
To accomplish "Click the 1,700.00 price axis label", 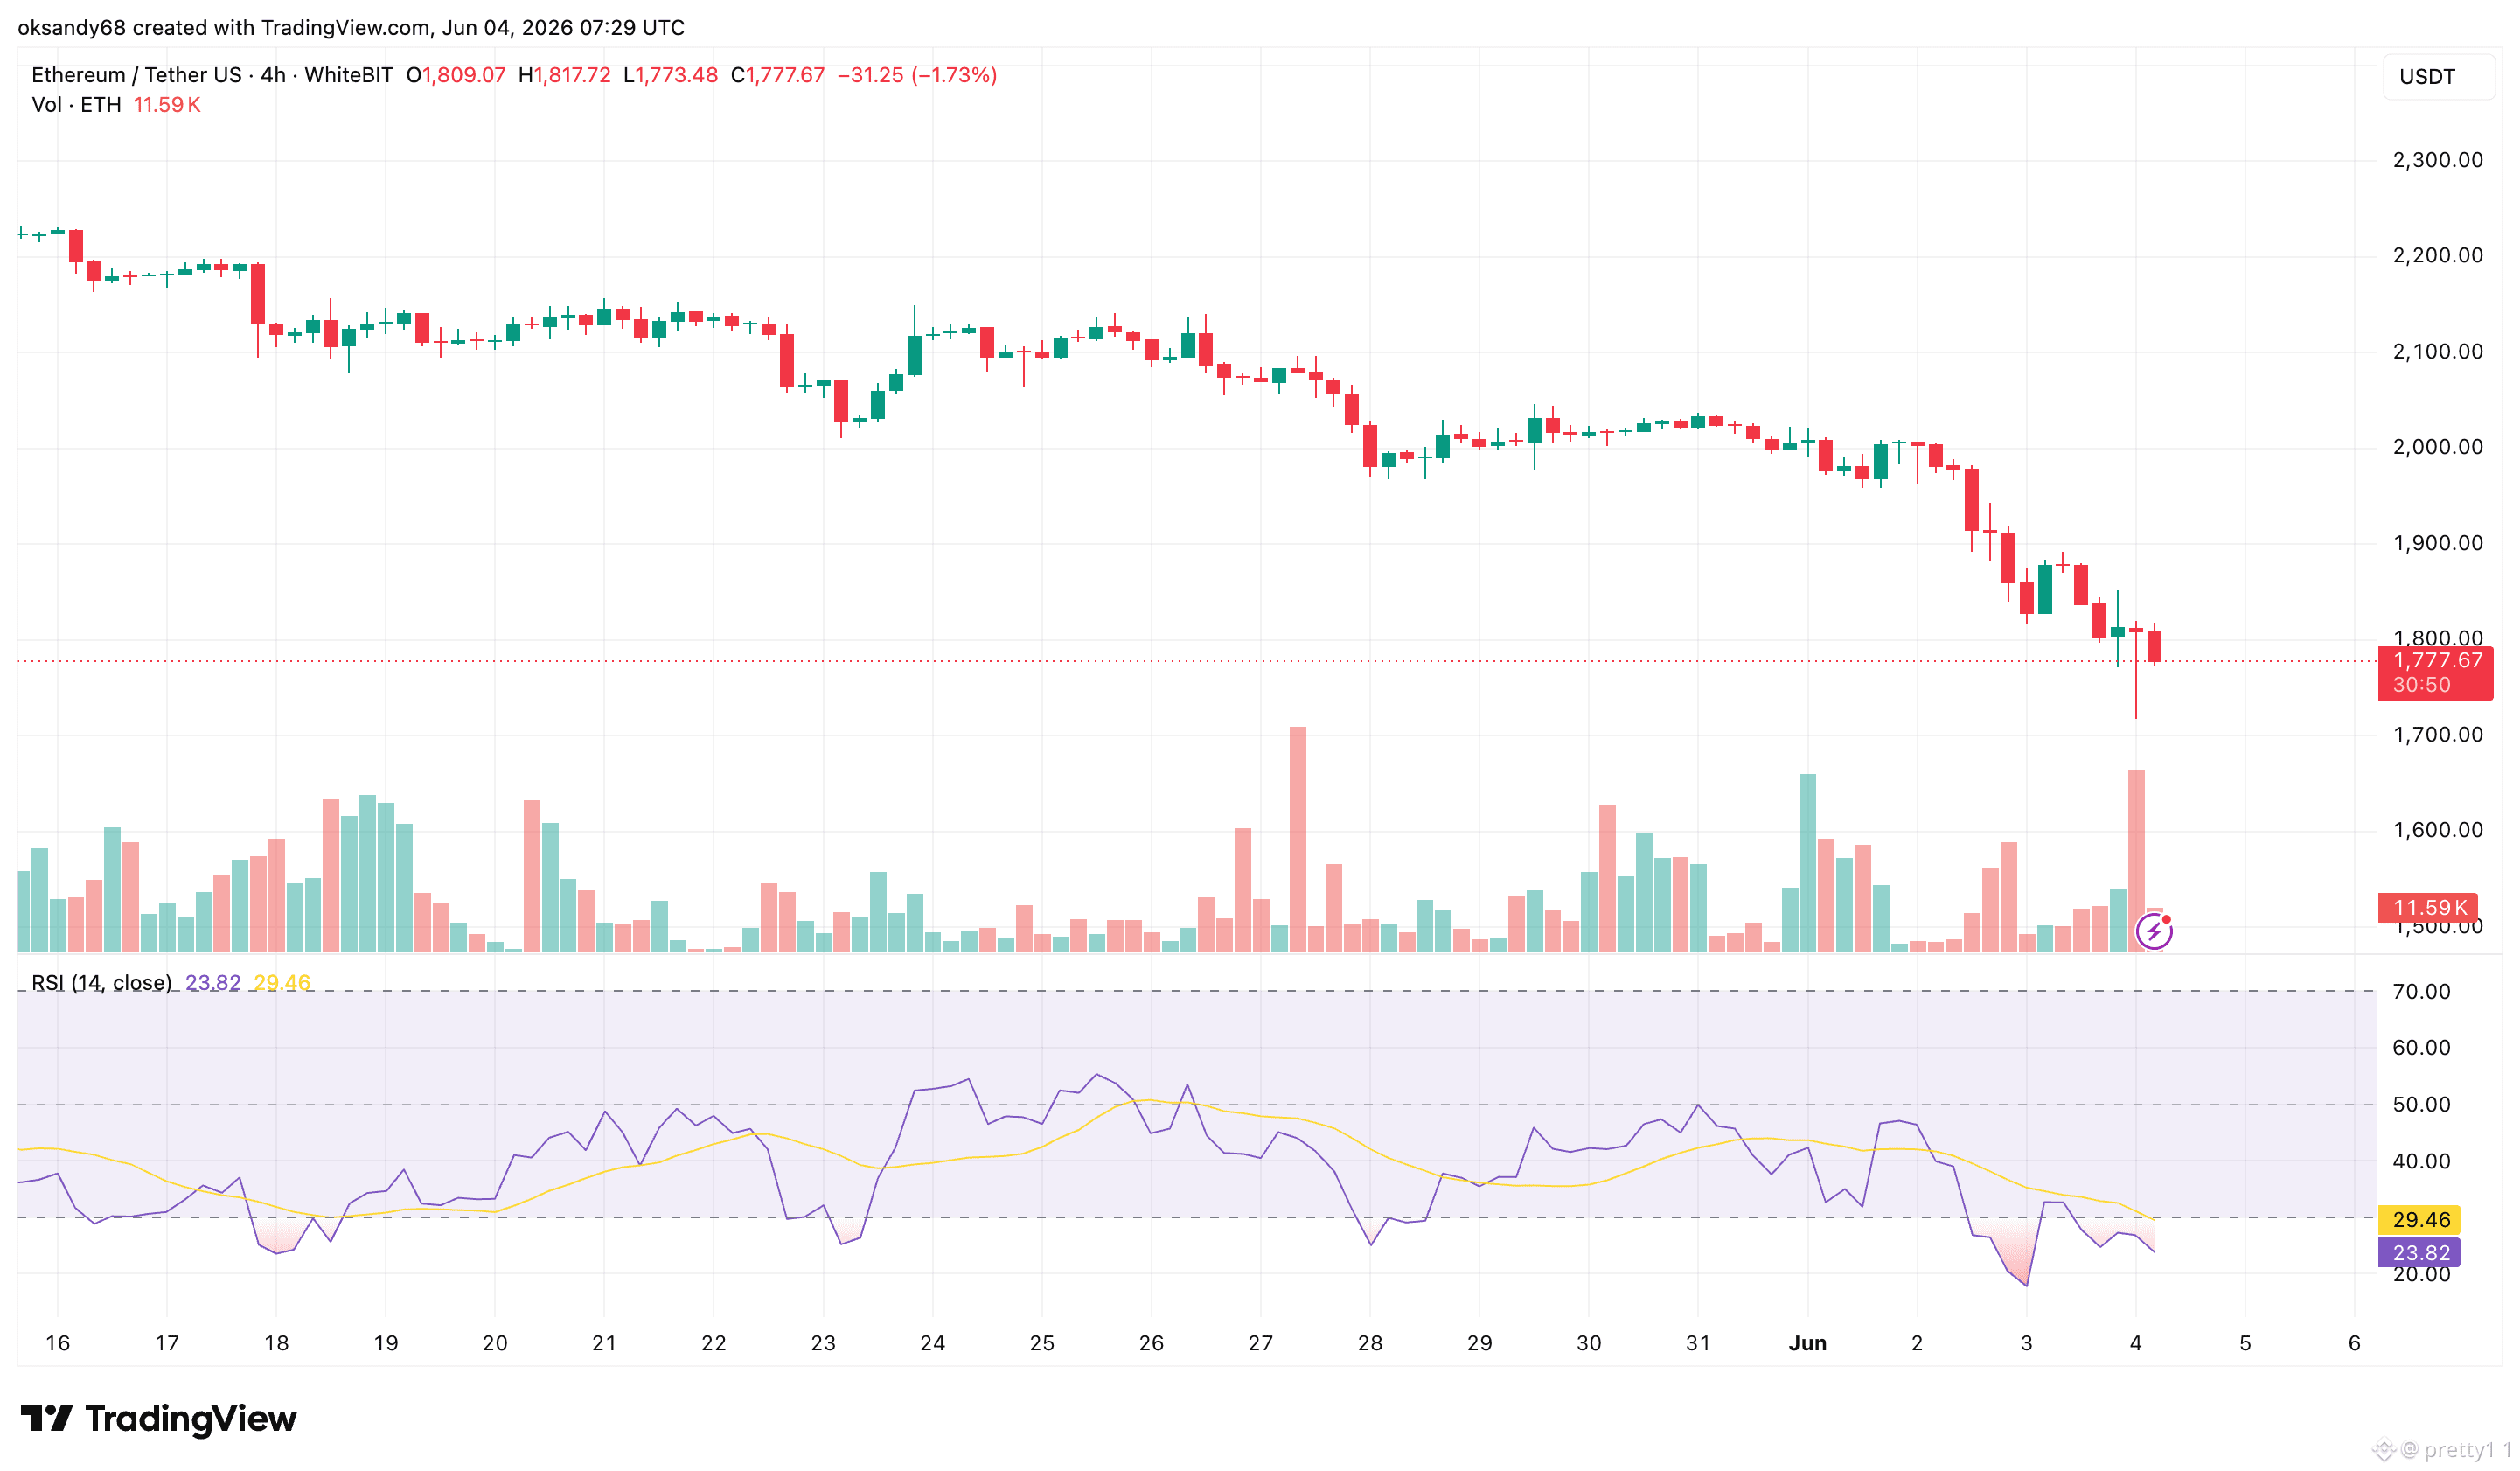I will pos(2437,735).
